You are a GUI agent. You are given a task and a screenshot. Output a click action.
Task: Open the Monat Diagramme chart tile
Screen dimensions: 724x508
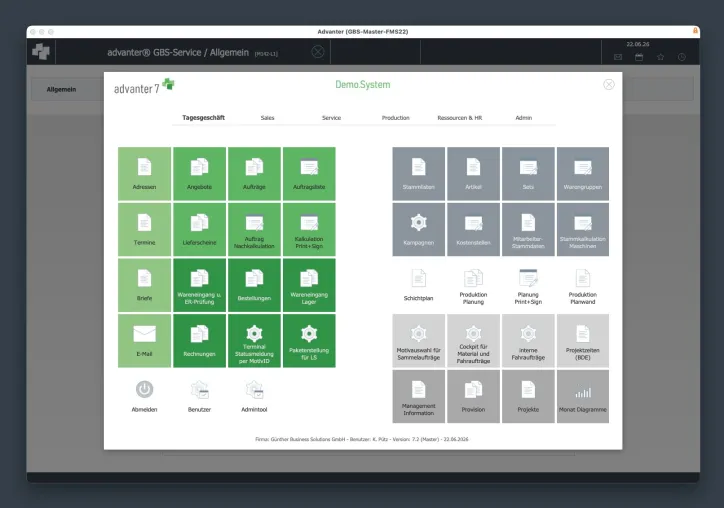tap(583, 396)
